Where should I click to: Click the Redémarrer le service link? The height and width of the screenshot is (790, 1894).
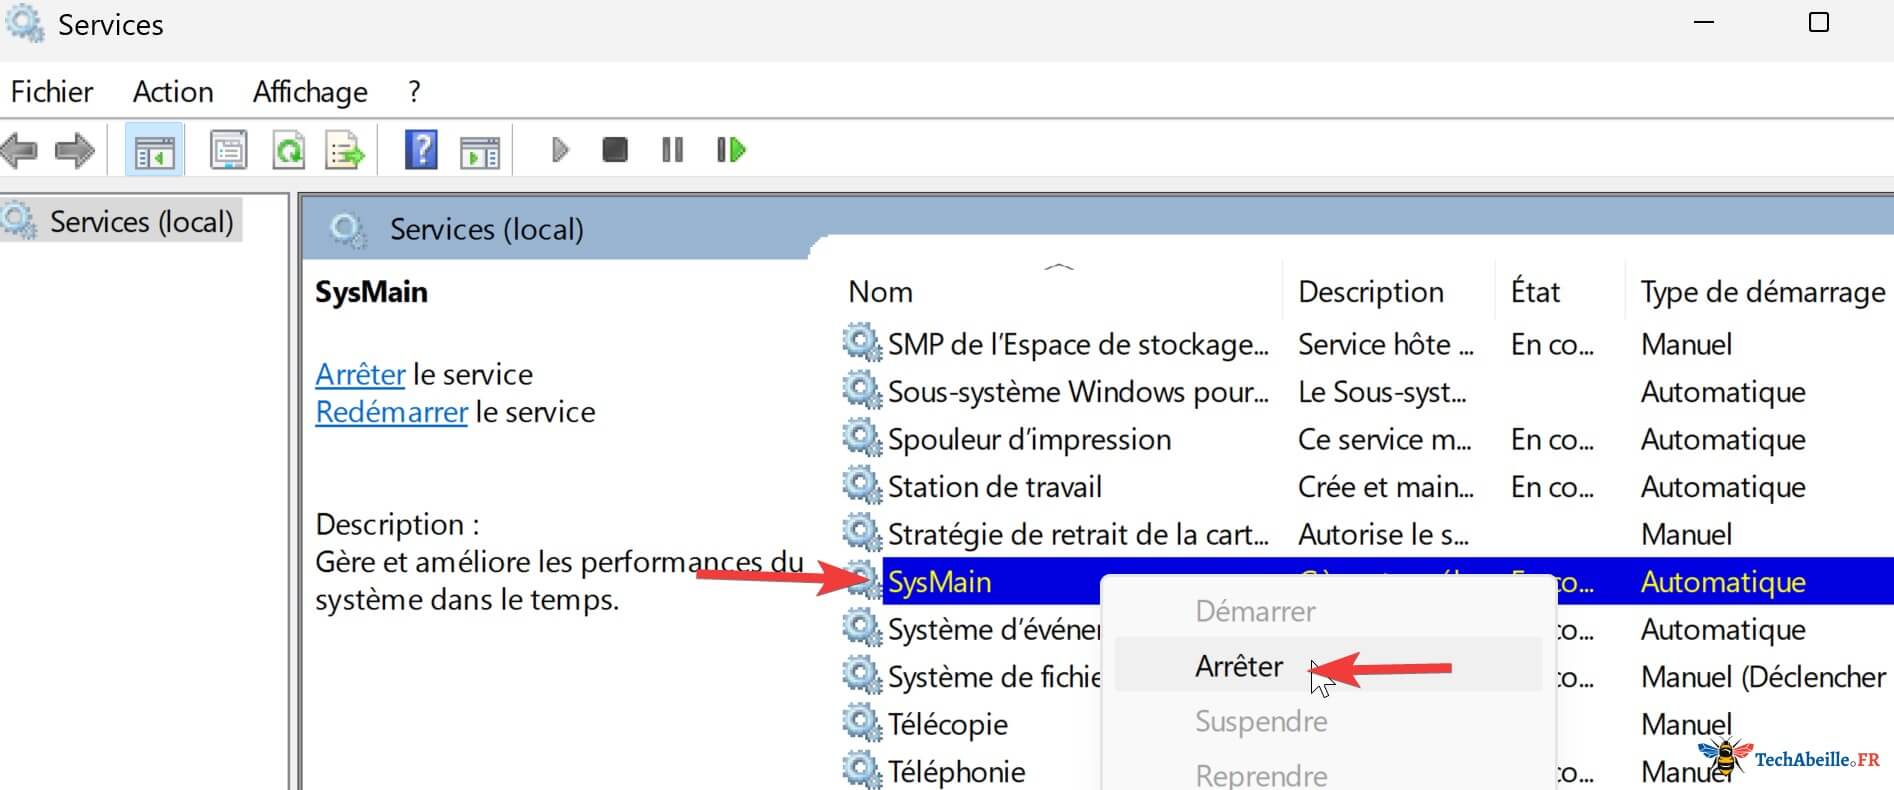391,412
